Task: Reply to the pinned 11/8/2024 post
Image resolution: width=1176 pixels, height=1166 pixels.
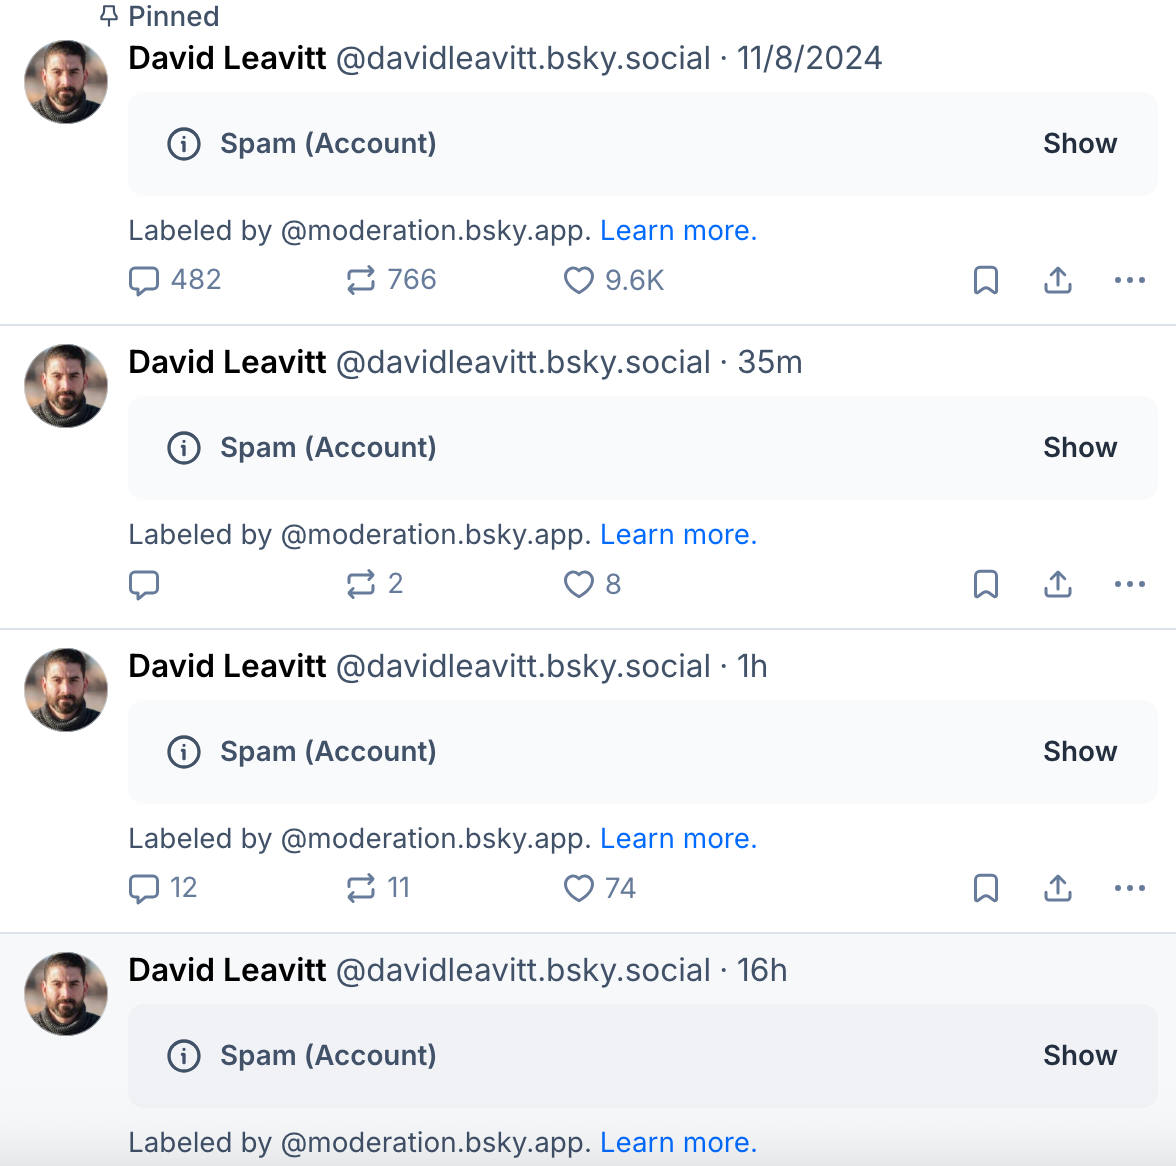Action: coord(144,281)
